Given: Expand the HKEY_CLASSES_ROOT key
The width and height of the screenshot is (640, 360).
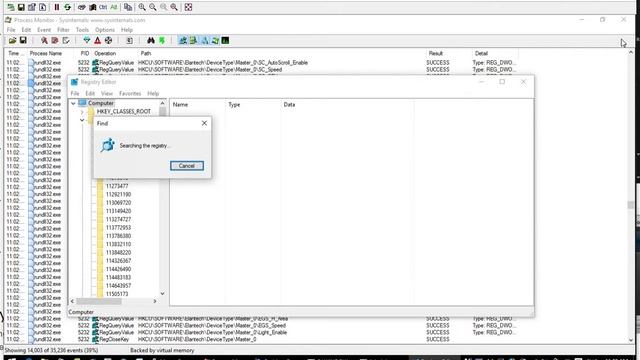Looking at the screenshot, I should (82, 111).
